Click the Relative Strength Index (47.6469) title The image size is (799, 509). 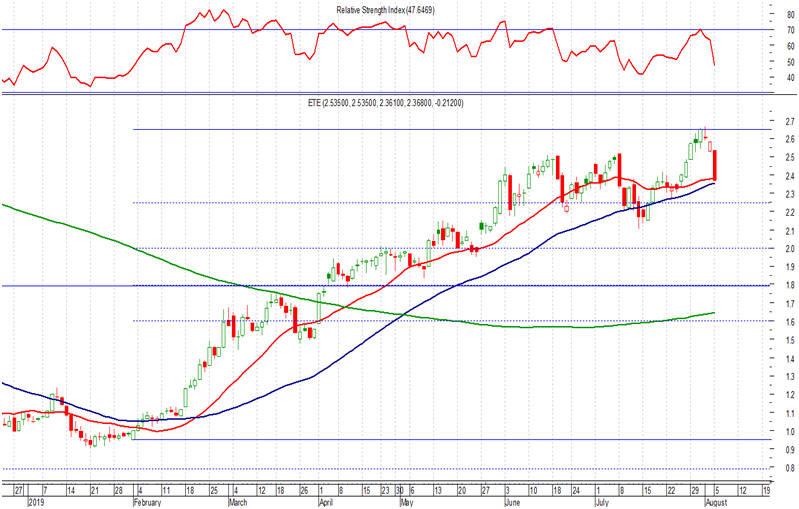pos(385,10)
